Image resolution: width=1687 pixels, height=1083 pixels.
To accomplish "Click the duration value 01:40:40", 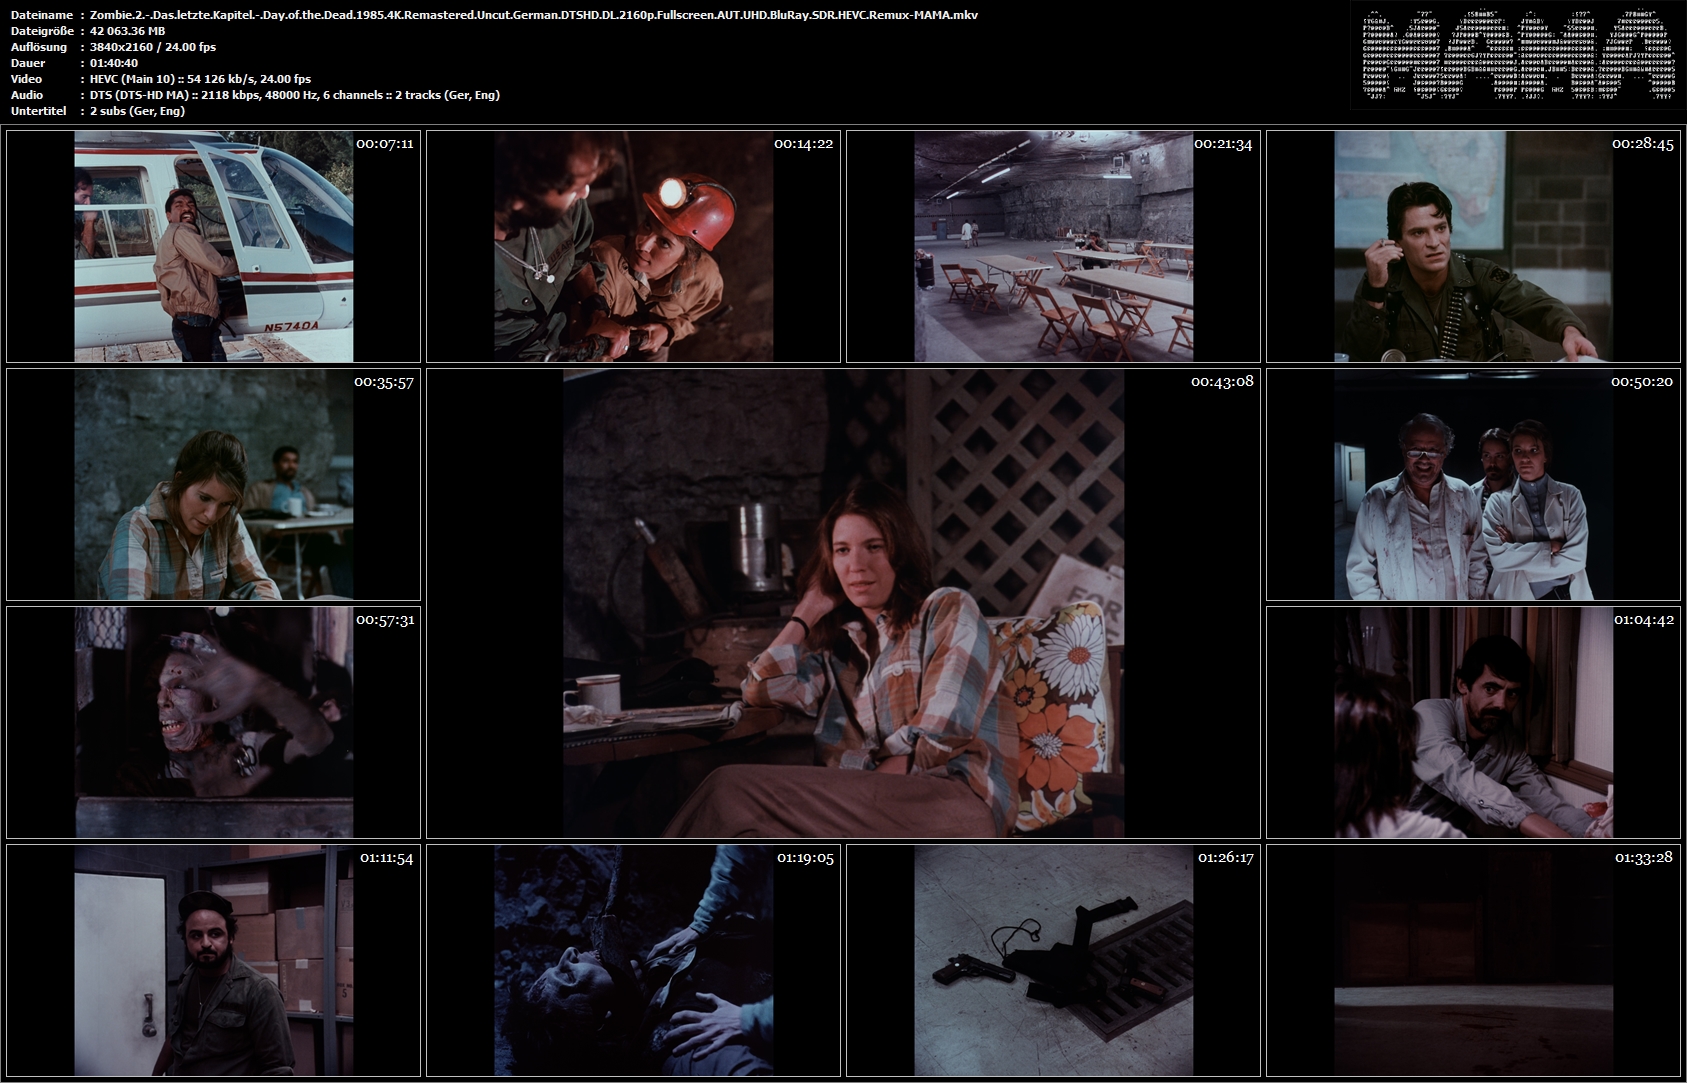I will click(114, 63).
